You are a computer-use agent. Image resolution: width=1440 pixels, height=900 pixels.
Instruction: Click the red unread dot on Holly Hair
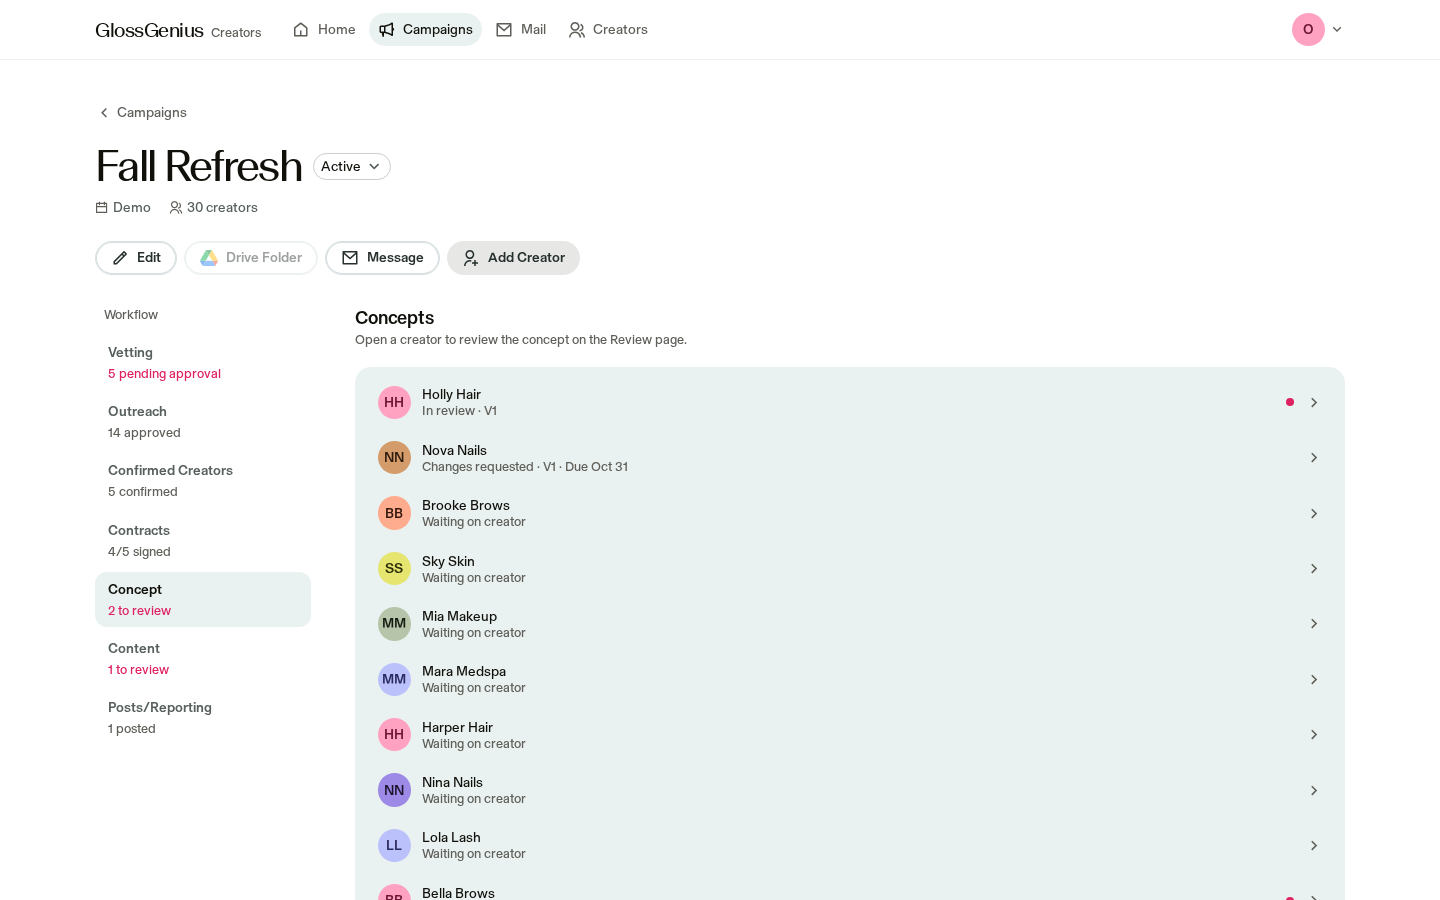pyautogui.click(x=1290, y=402)
